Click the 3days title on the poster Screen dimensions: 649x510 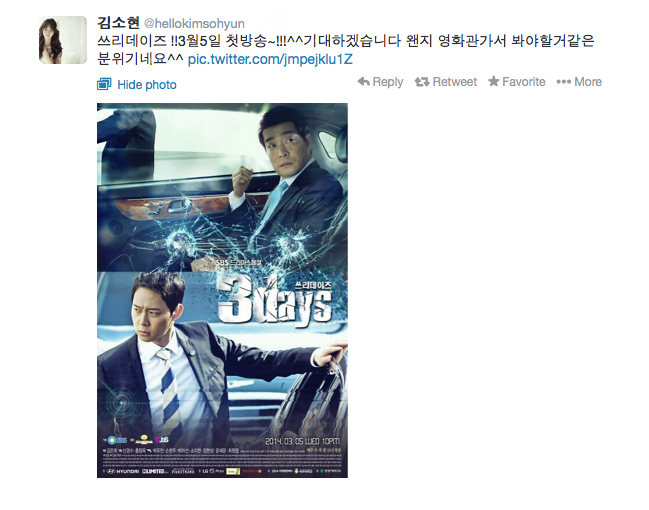pyautogui.click(x=274, y=301)
